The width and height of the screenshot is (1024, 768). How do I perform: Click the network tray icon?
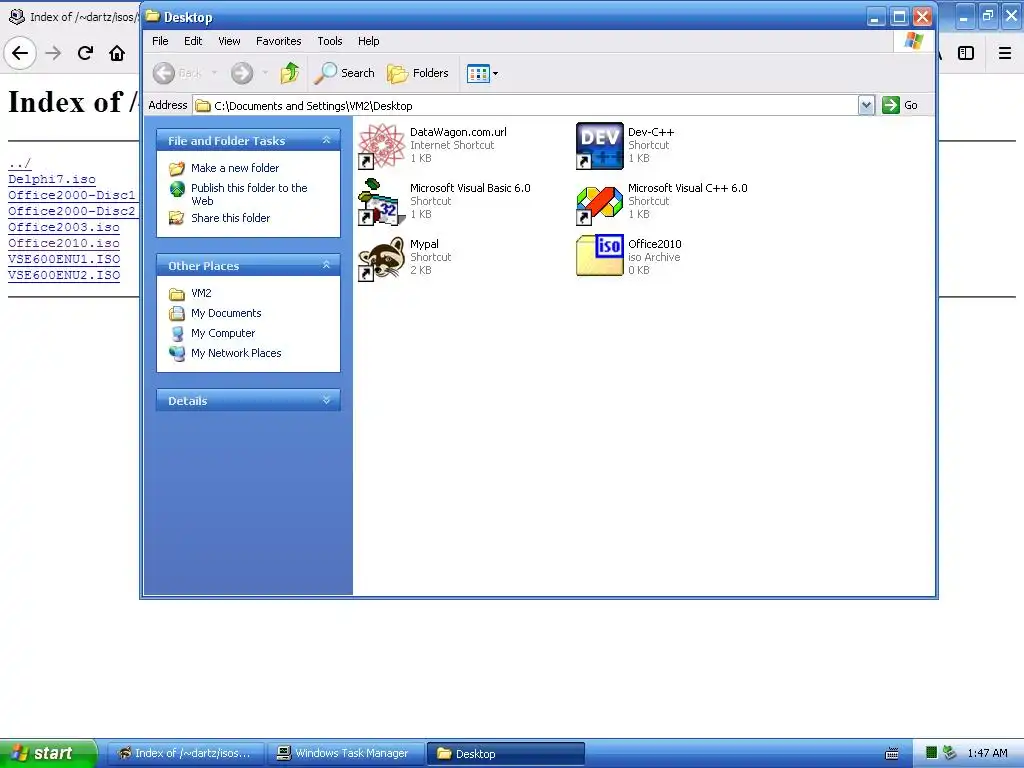[950, 753]
